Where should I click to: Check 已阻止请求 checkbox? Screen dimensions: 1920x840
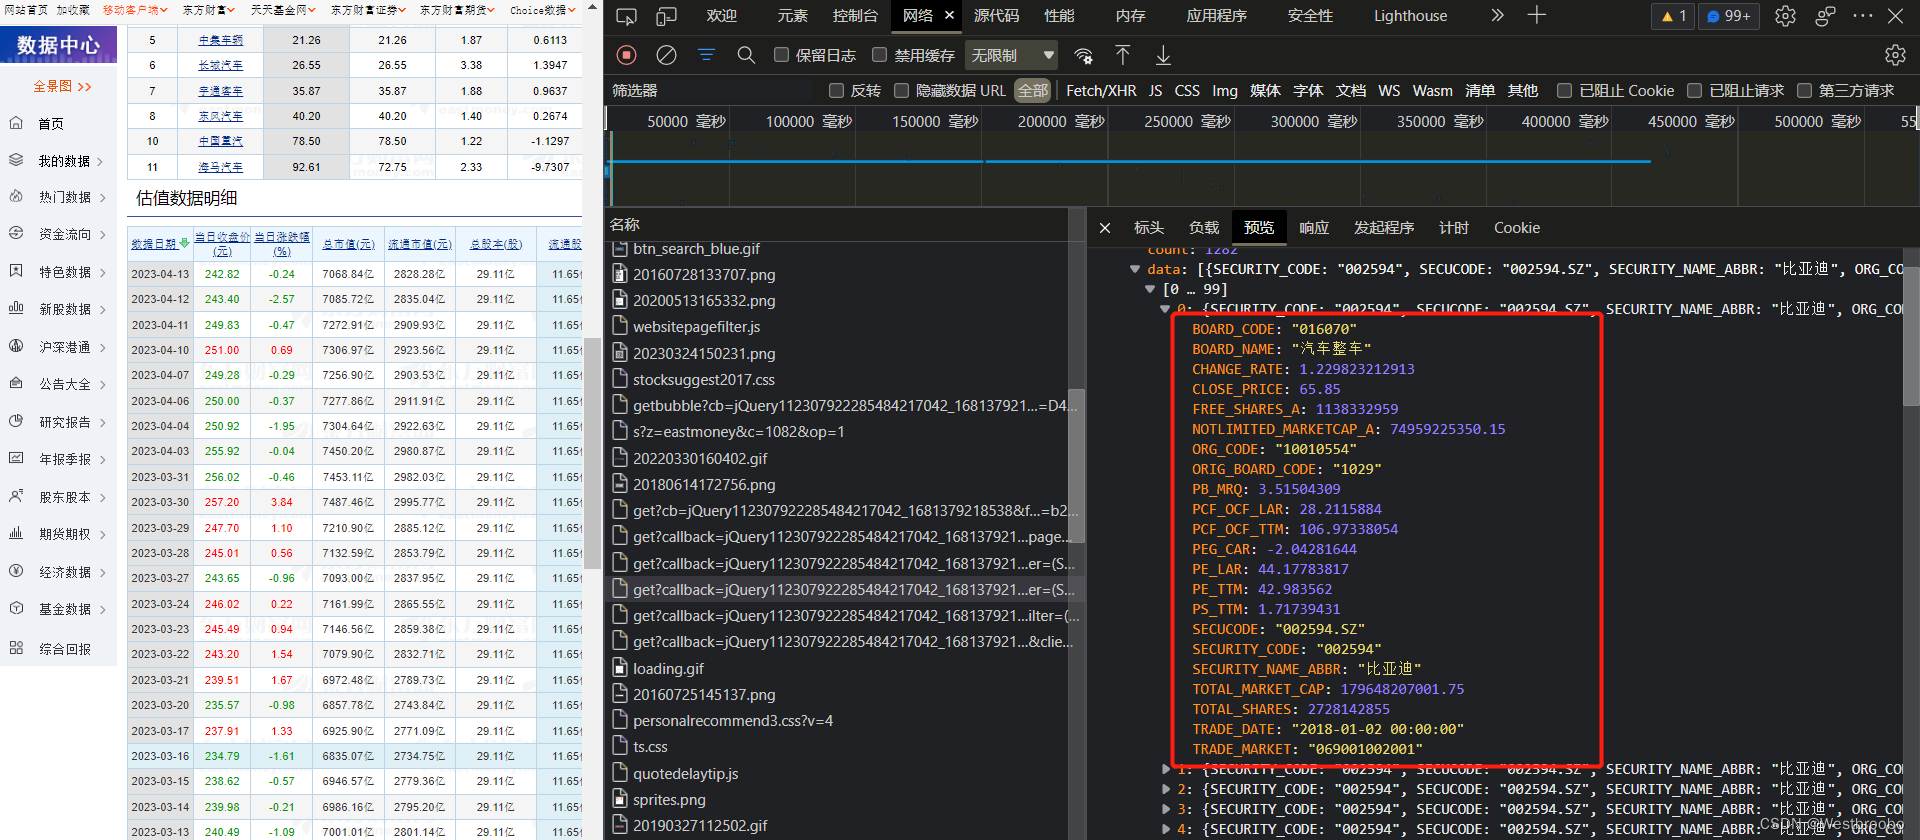click(1695, 91)
